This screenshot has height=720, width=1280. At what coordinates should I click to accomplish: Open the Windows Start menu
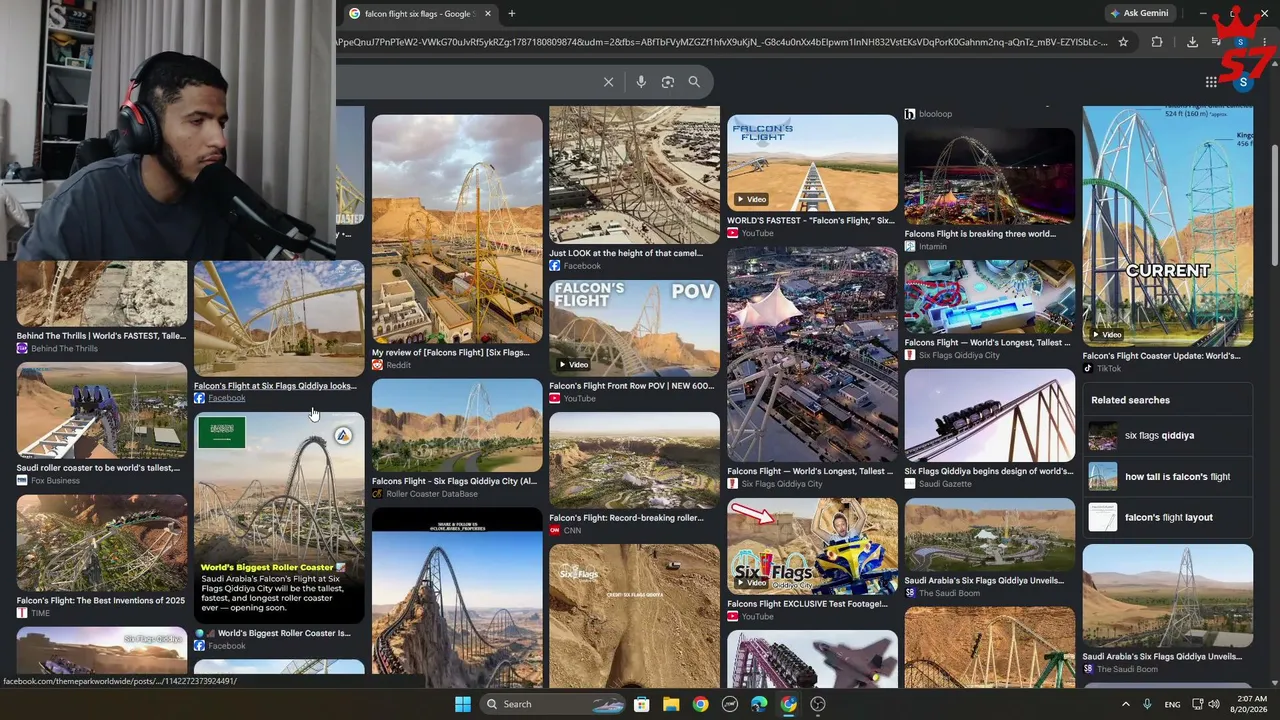point(463,704)
